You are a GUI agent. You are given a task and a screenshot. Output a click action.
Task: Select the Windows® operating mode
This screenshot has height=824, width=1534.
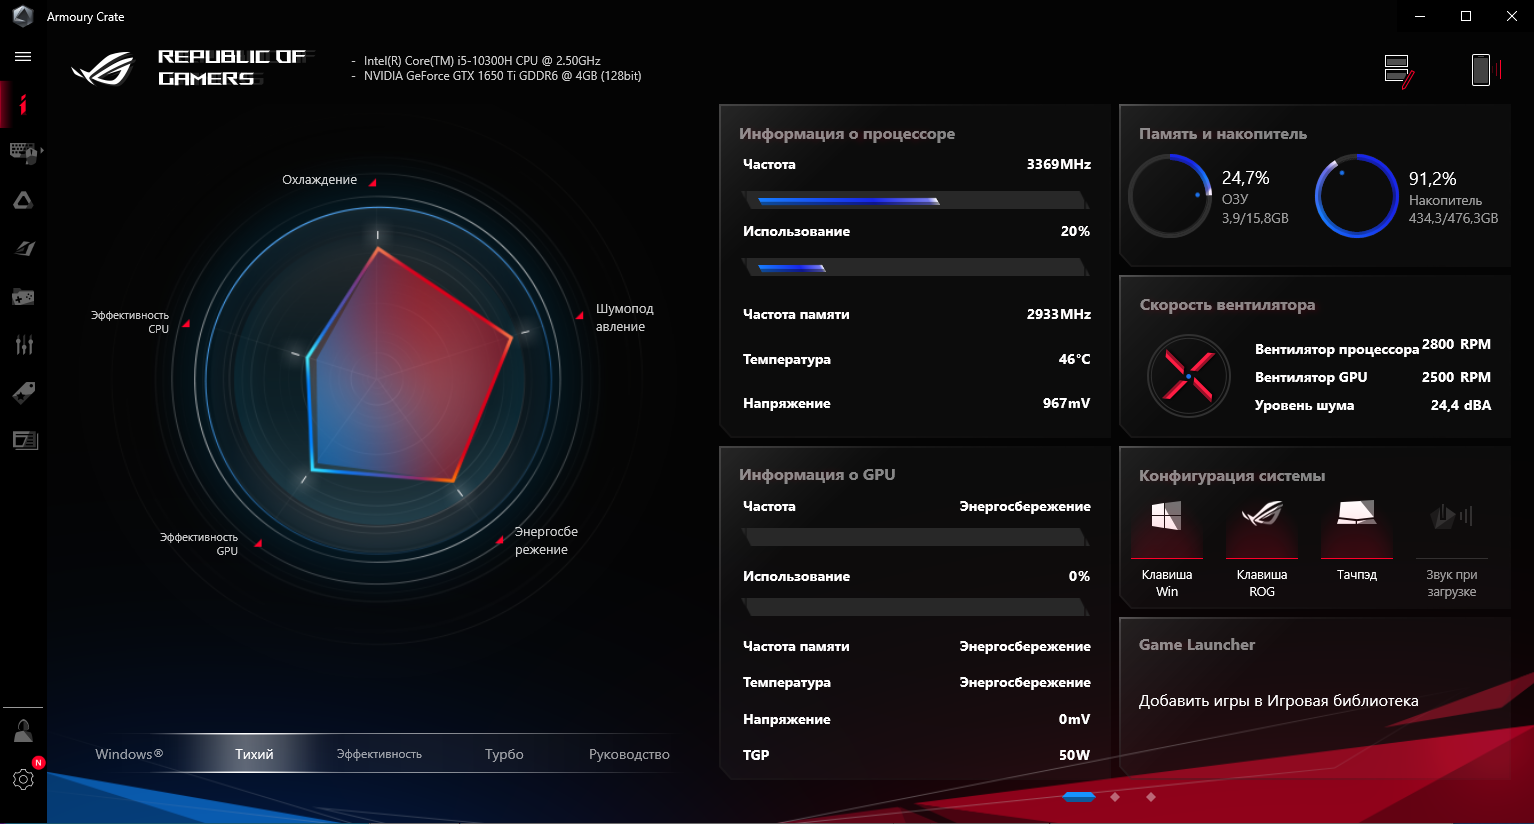[x=129, y=754]
